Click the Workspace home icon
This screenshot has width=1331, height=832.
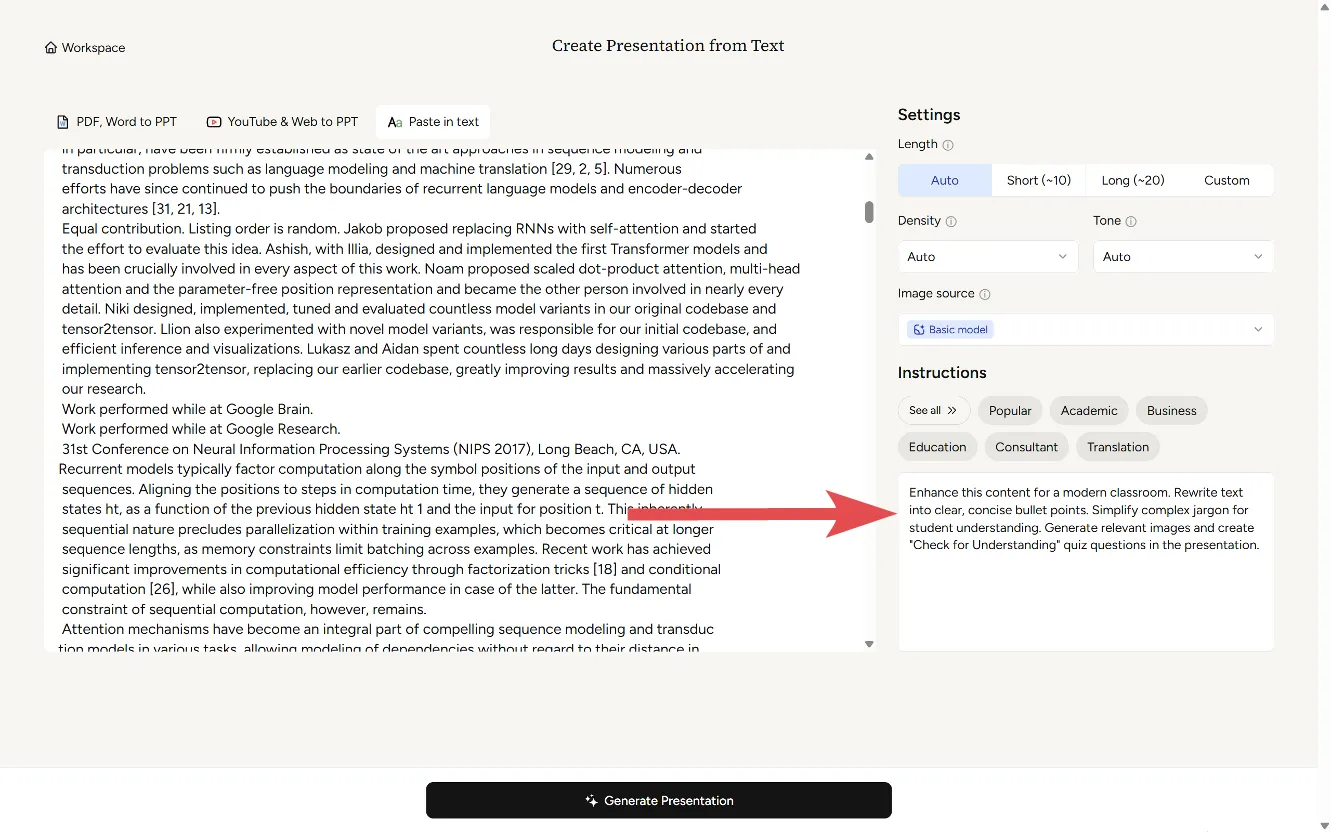tap(51, 48)
